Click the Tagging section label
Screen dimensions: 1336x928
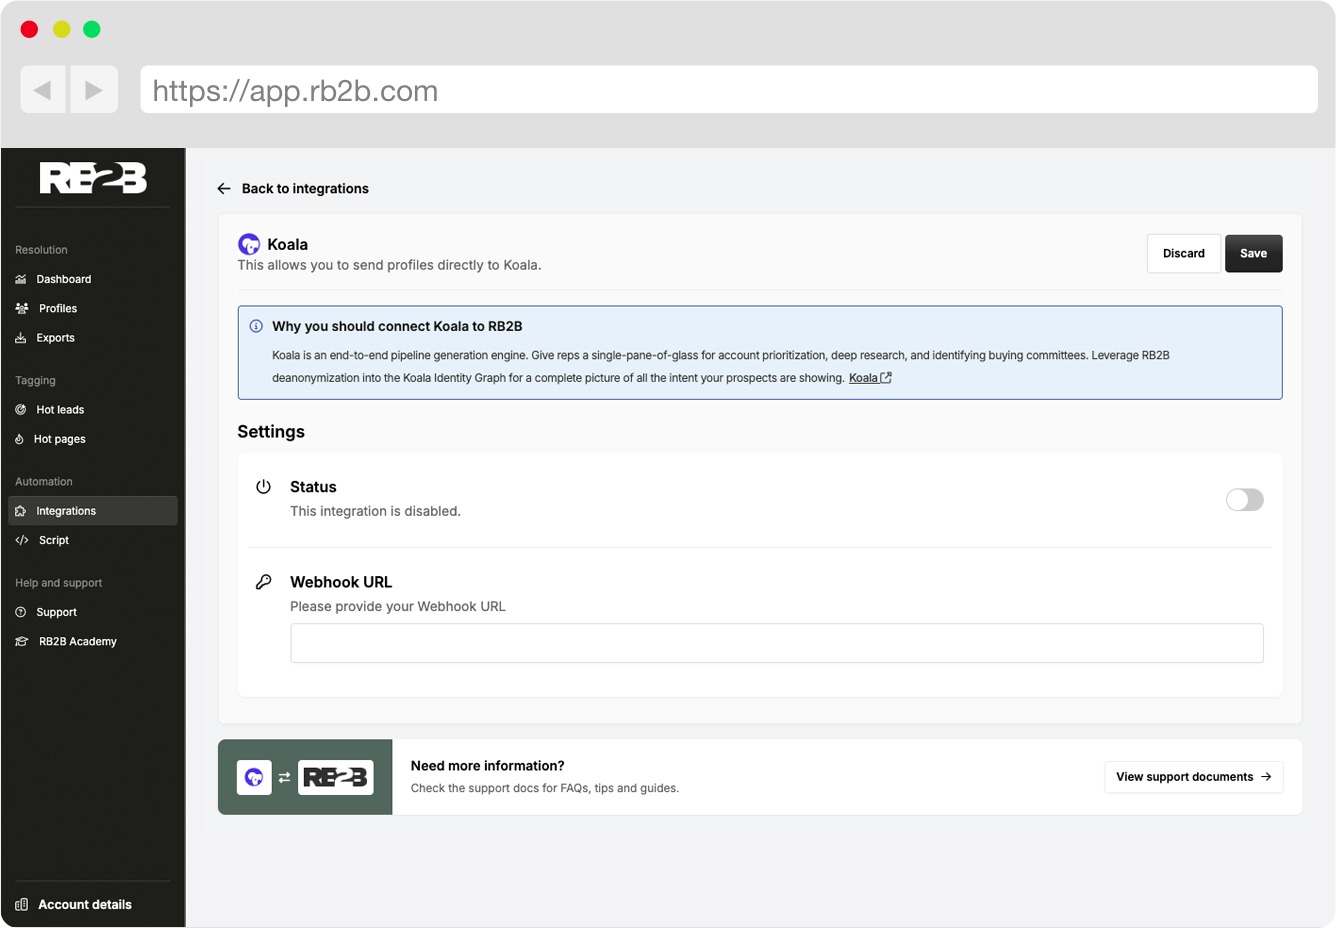[35, 381]
